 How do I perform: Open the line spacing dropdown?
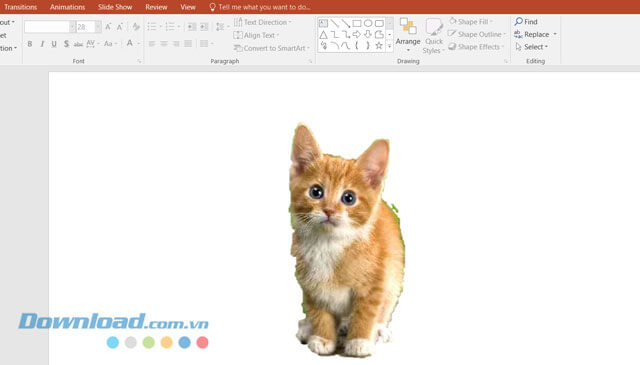(x=222, y=27)
